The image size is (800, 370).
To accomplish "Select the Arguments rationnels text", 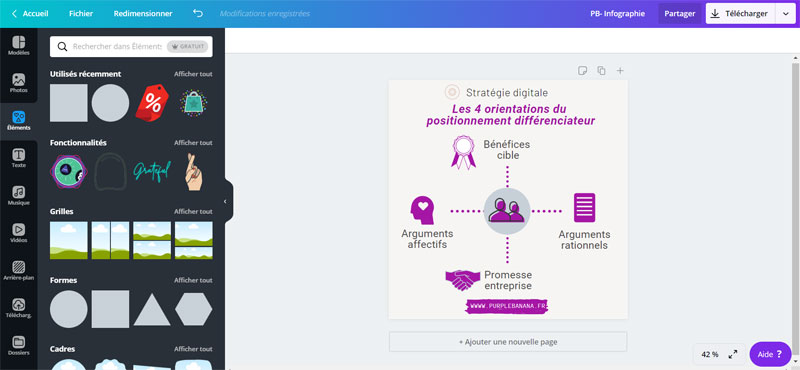I will click(x=584, y=240).
